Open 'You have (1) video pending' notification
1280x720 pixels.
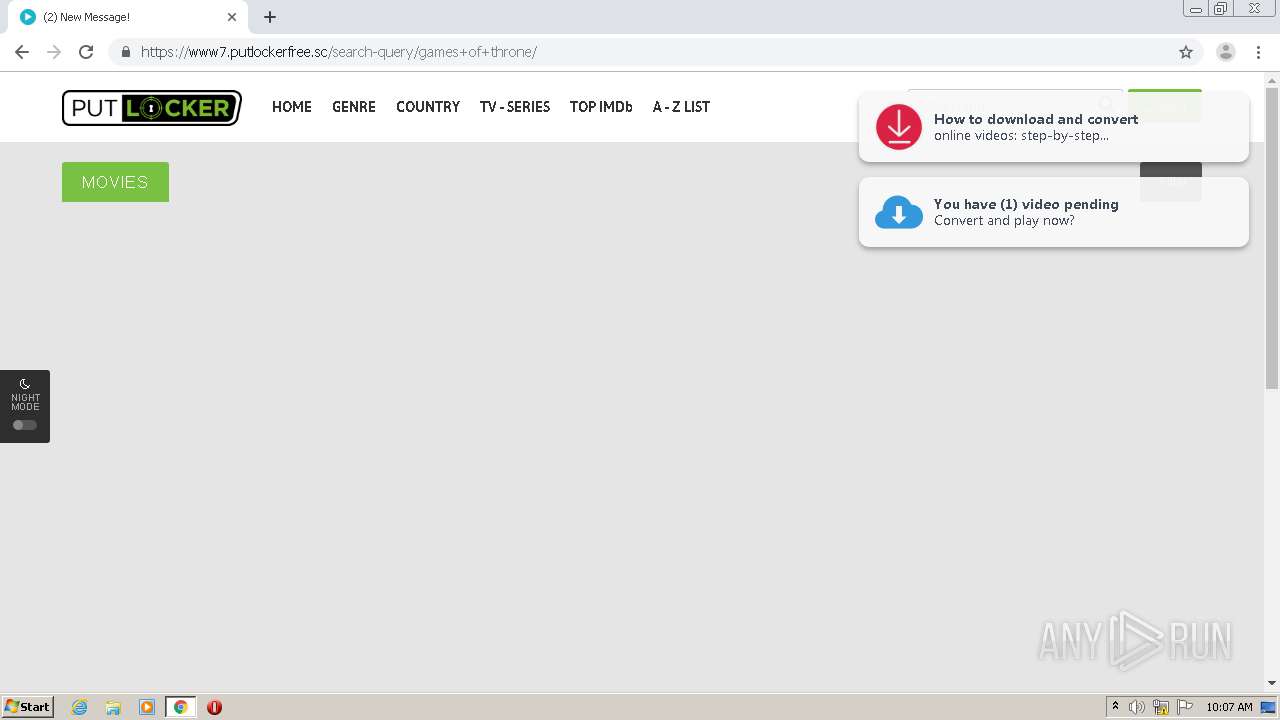pyautogui.click(x=1054, y=212)
